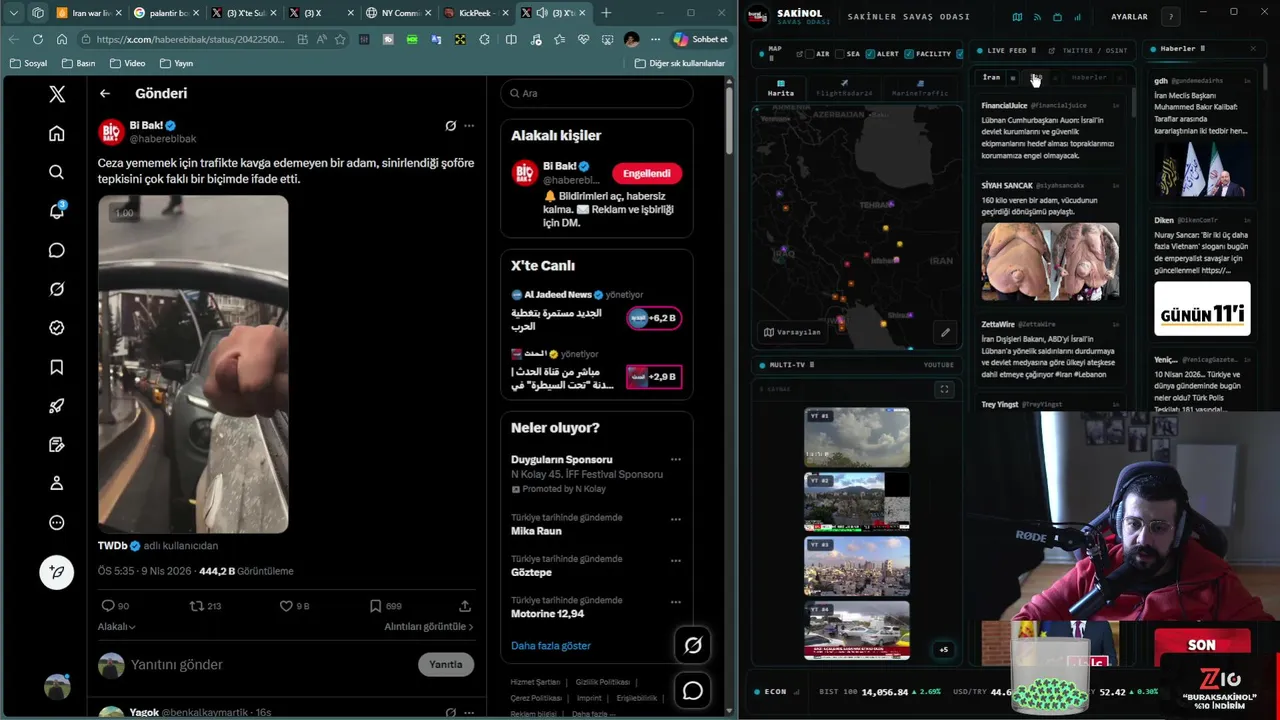Viewport: 1280px width, 720px height.
Task: Click the TV icon in Sakinol header
Action: click(x=1058, y=17)
